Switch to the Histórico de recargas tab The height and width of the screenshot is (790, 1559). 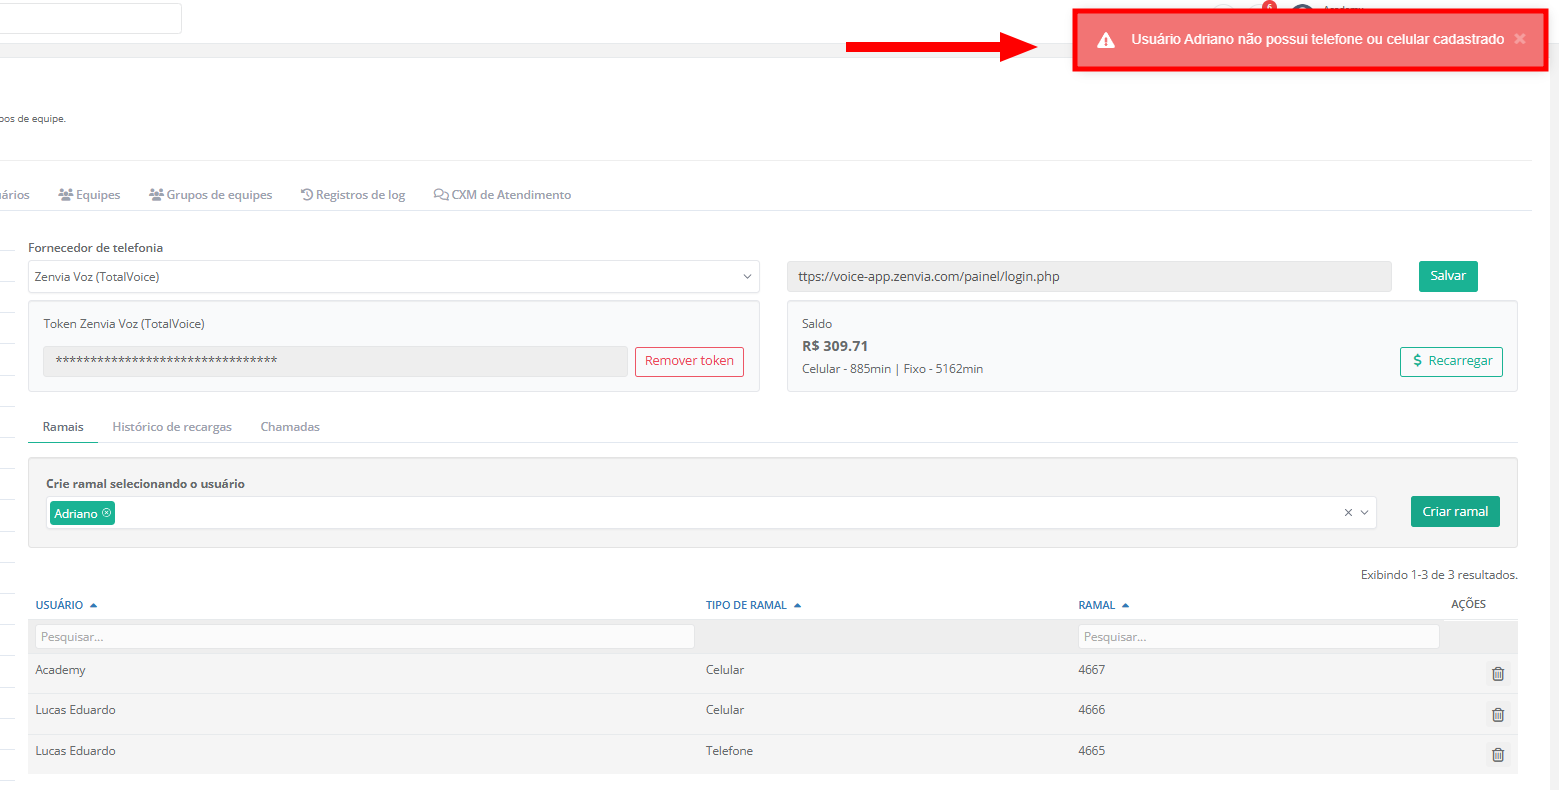[172, 427]
